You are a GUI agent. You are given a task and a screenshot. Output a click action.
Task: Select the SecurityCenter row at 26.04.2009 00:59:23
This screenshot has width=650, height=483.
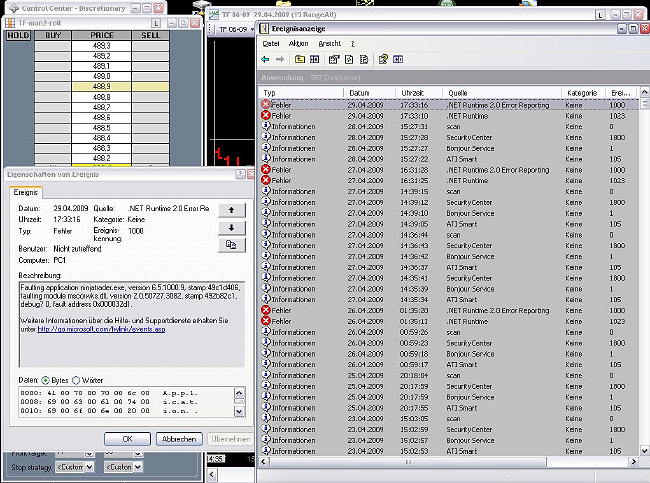coord(449,343)
